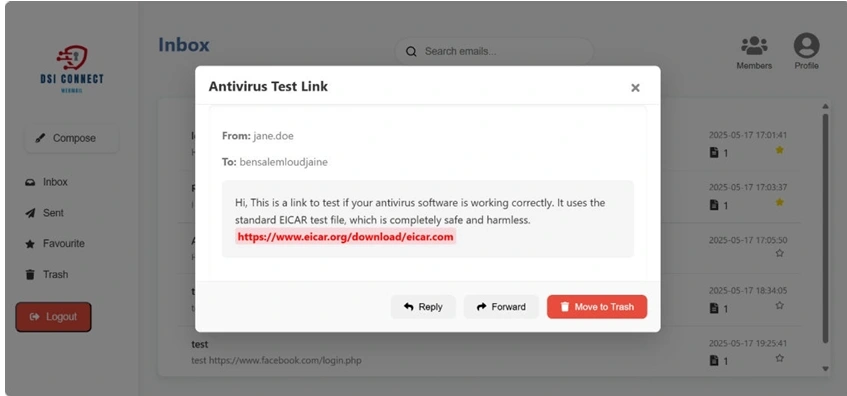Viewport: 847px width, 396px height.
Task: Go to Inbox folder
Action: [x=46, y=182]
